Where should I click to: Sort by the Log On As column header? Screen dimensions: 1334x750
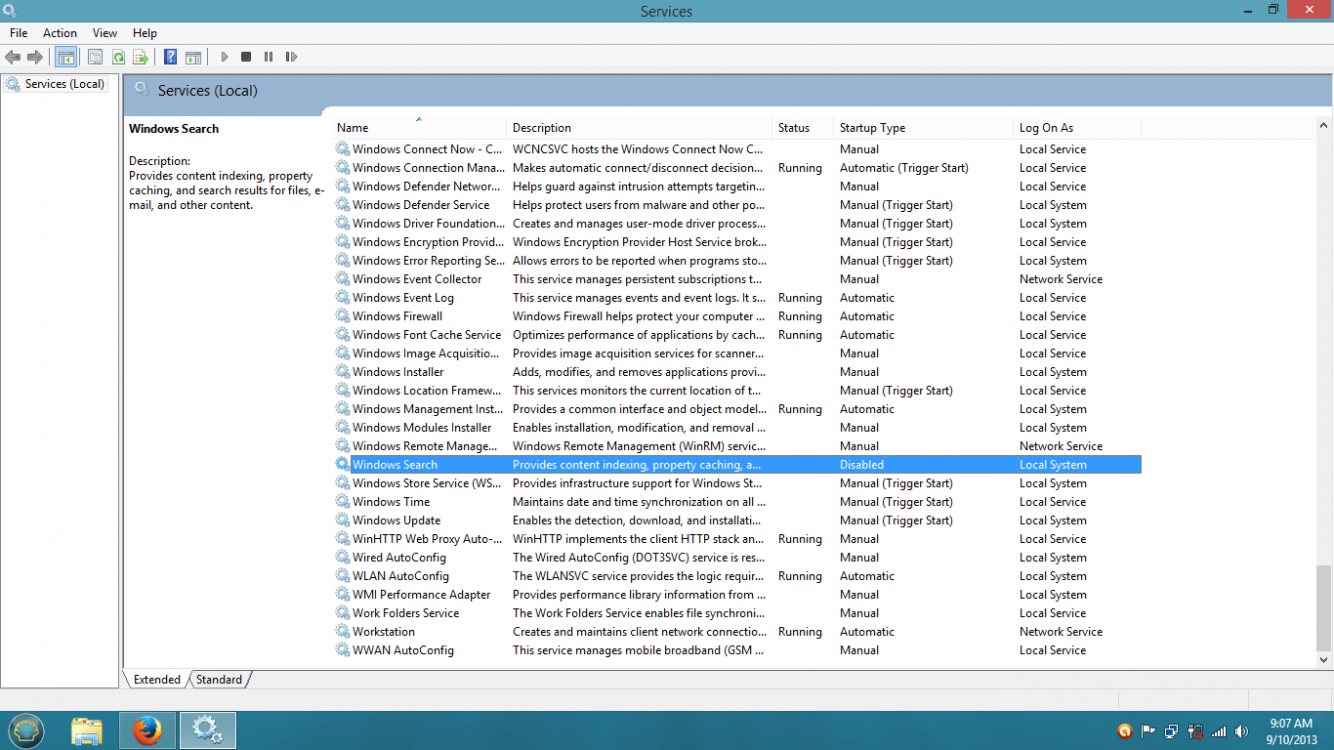tap(1077, 128)
